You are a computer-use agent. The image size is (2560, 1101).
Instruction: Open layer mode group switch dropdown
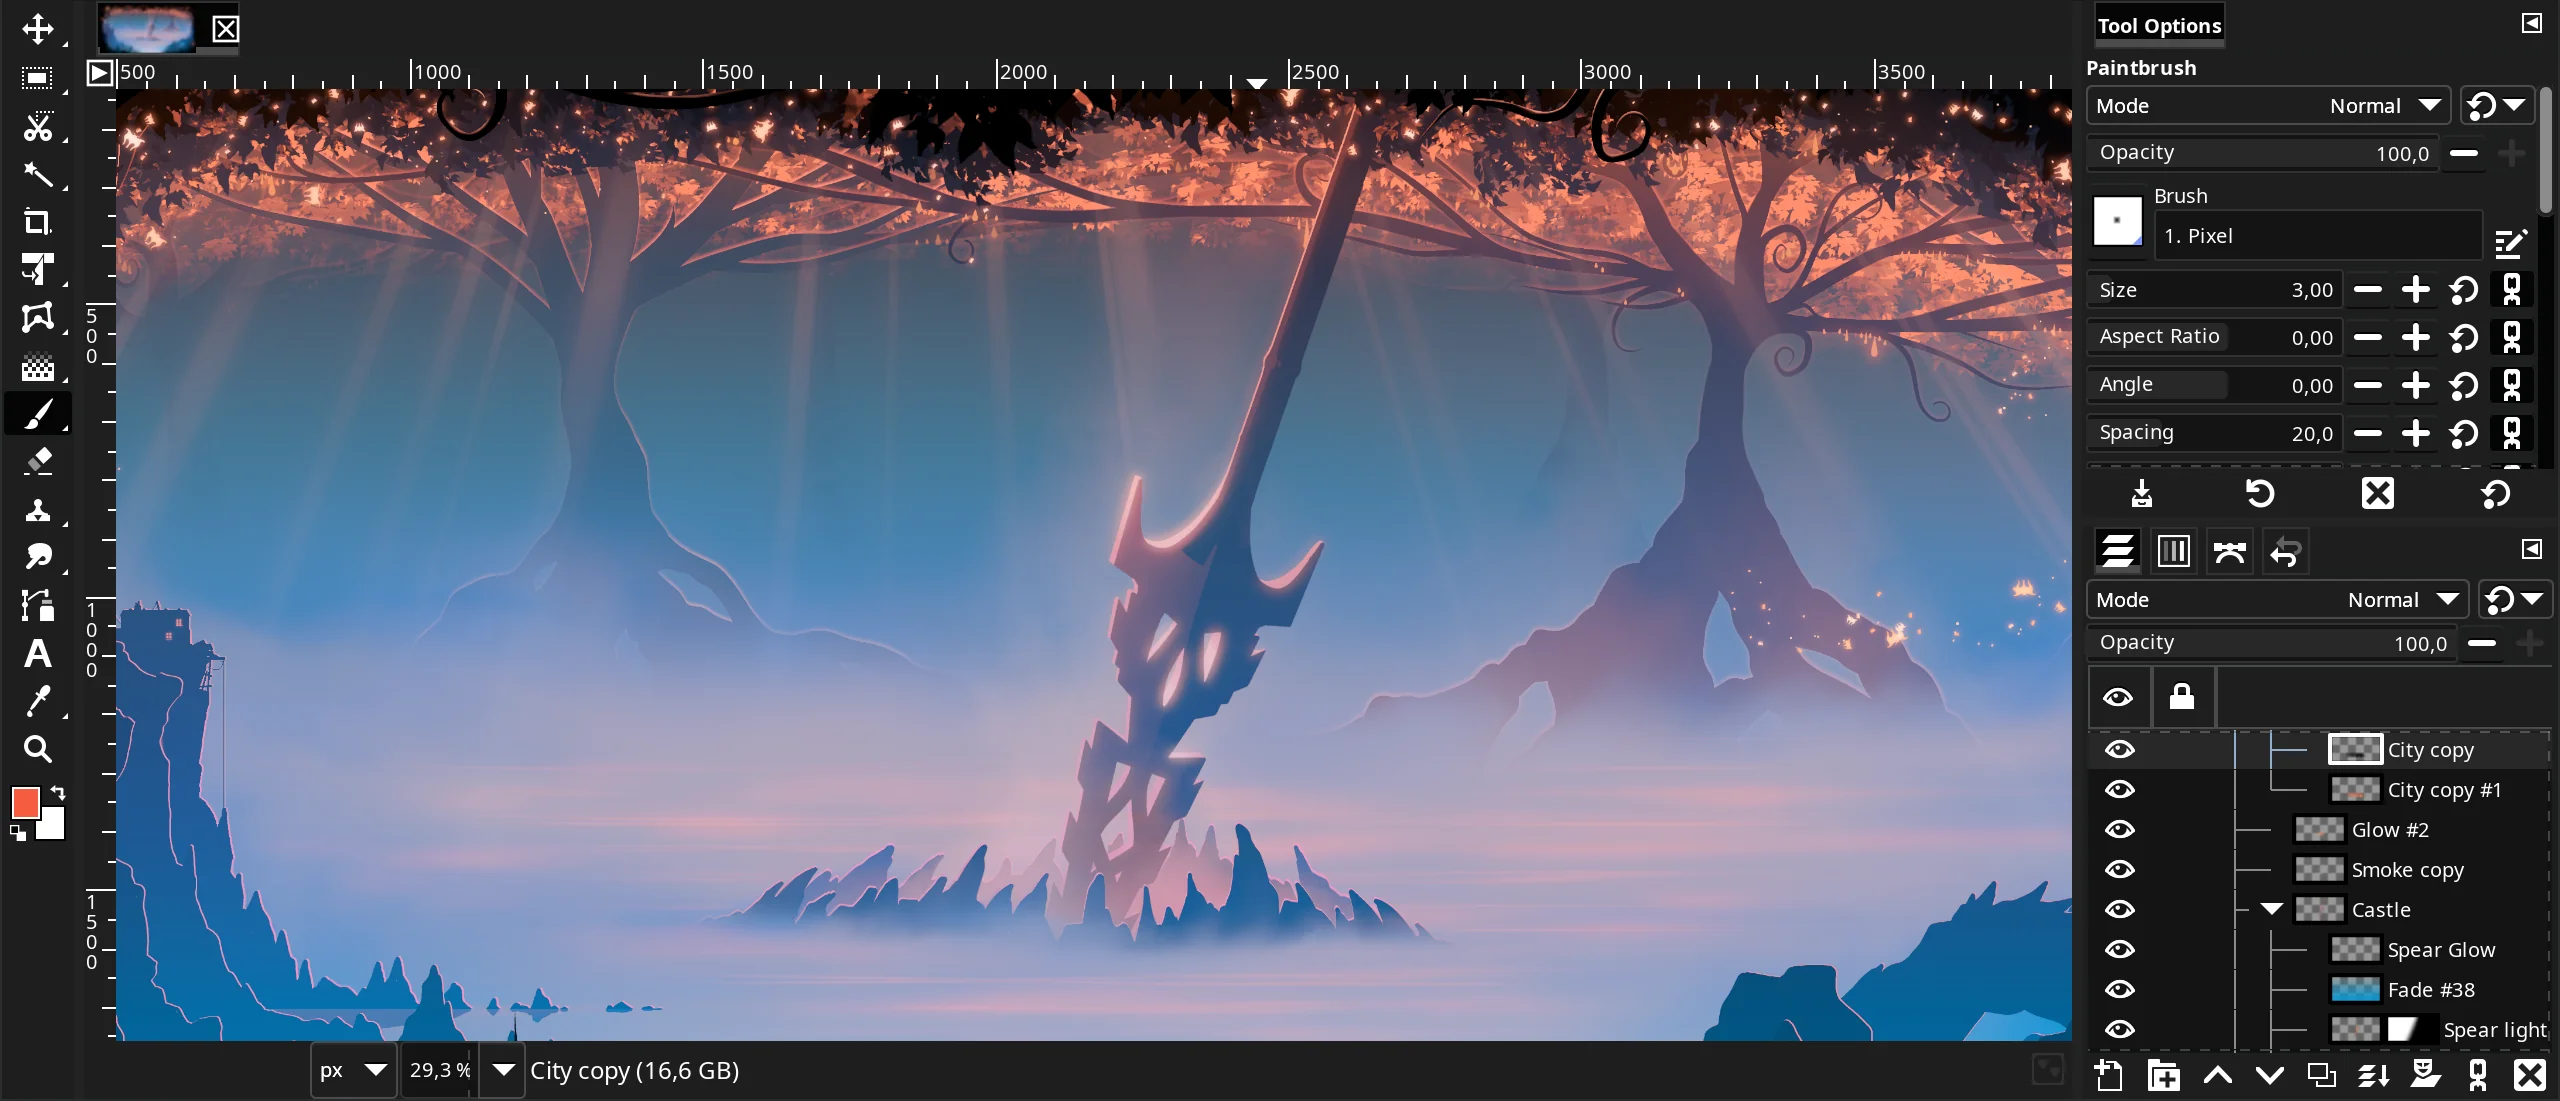(2514, 600)
